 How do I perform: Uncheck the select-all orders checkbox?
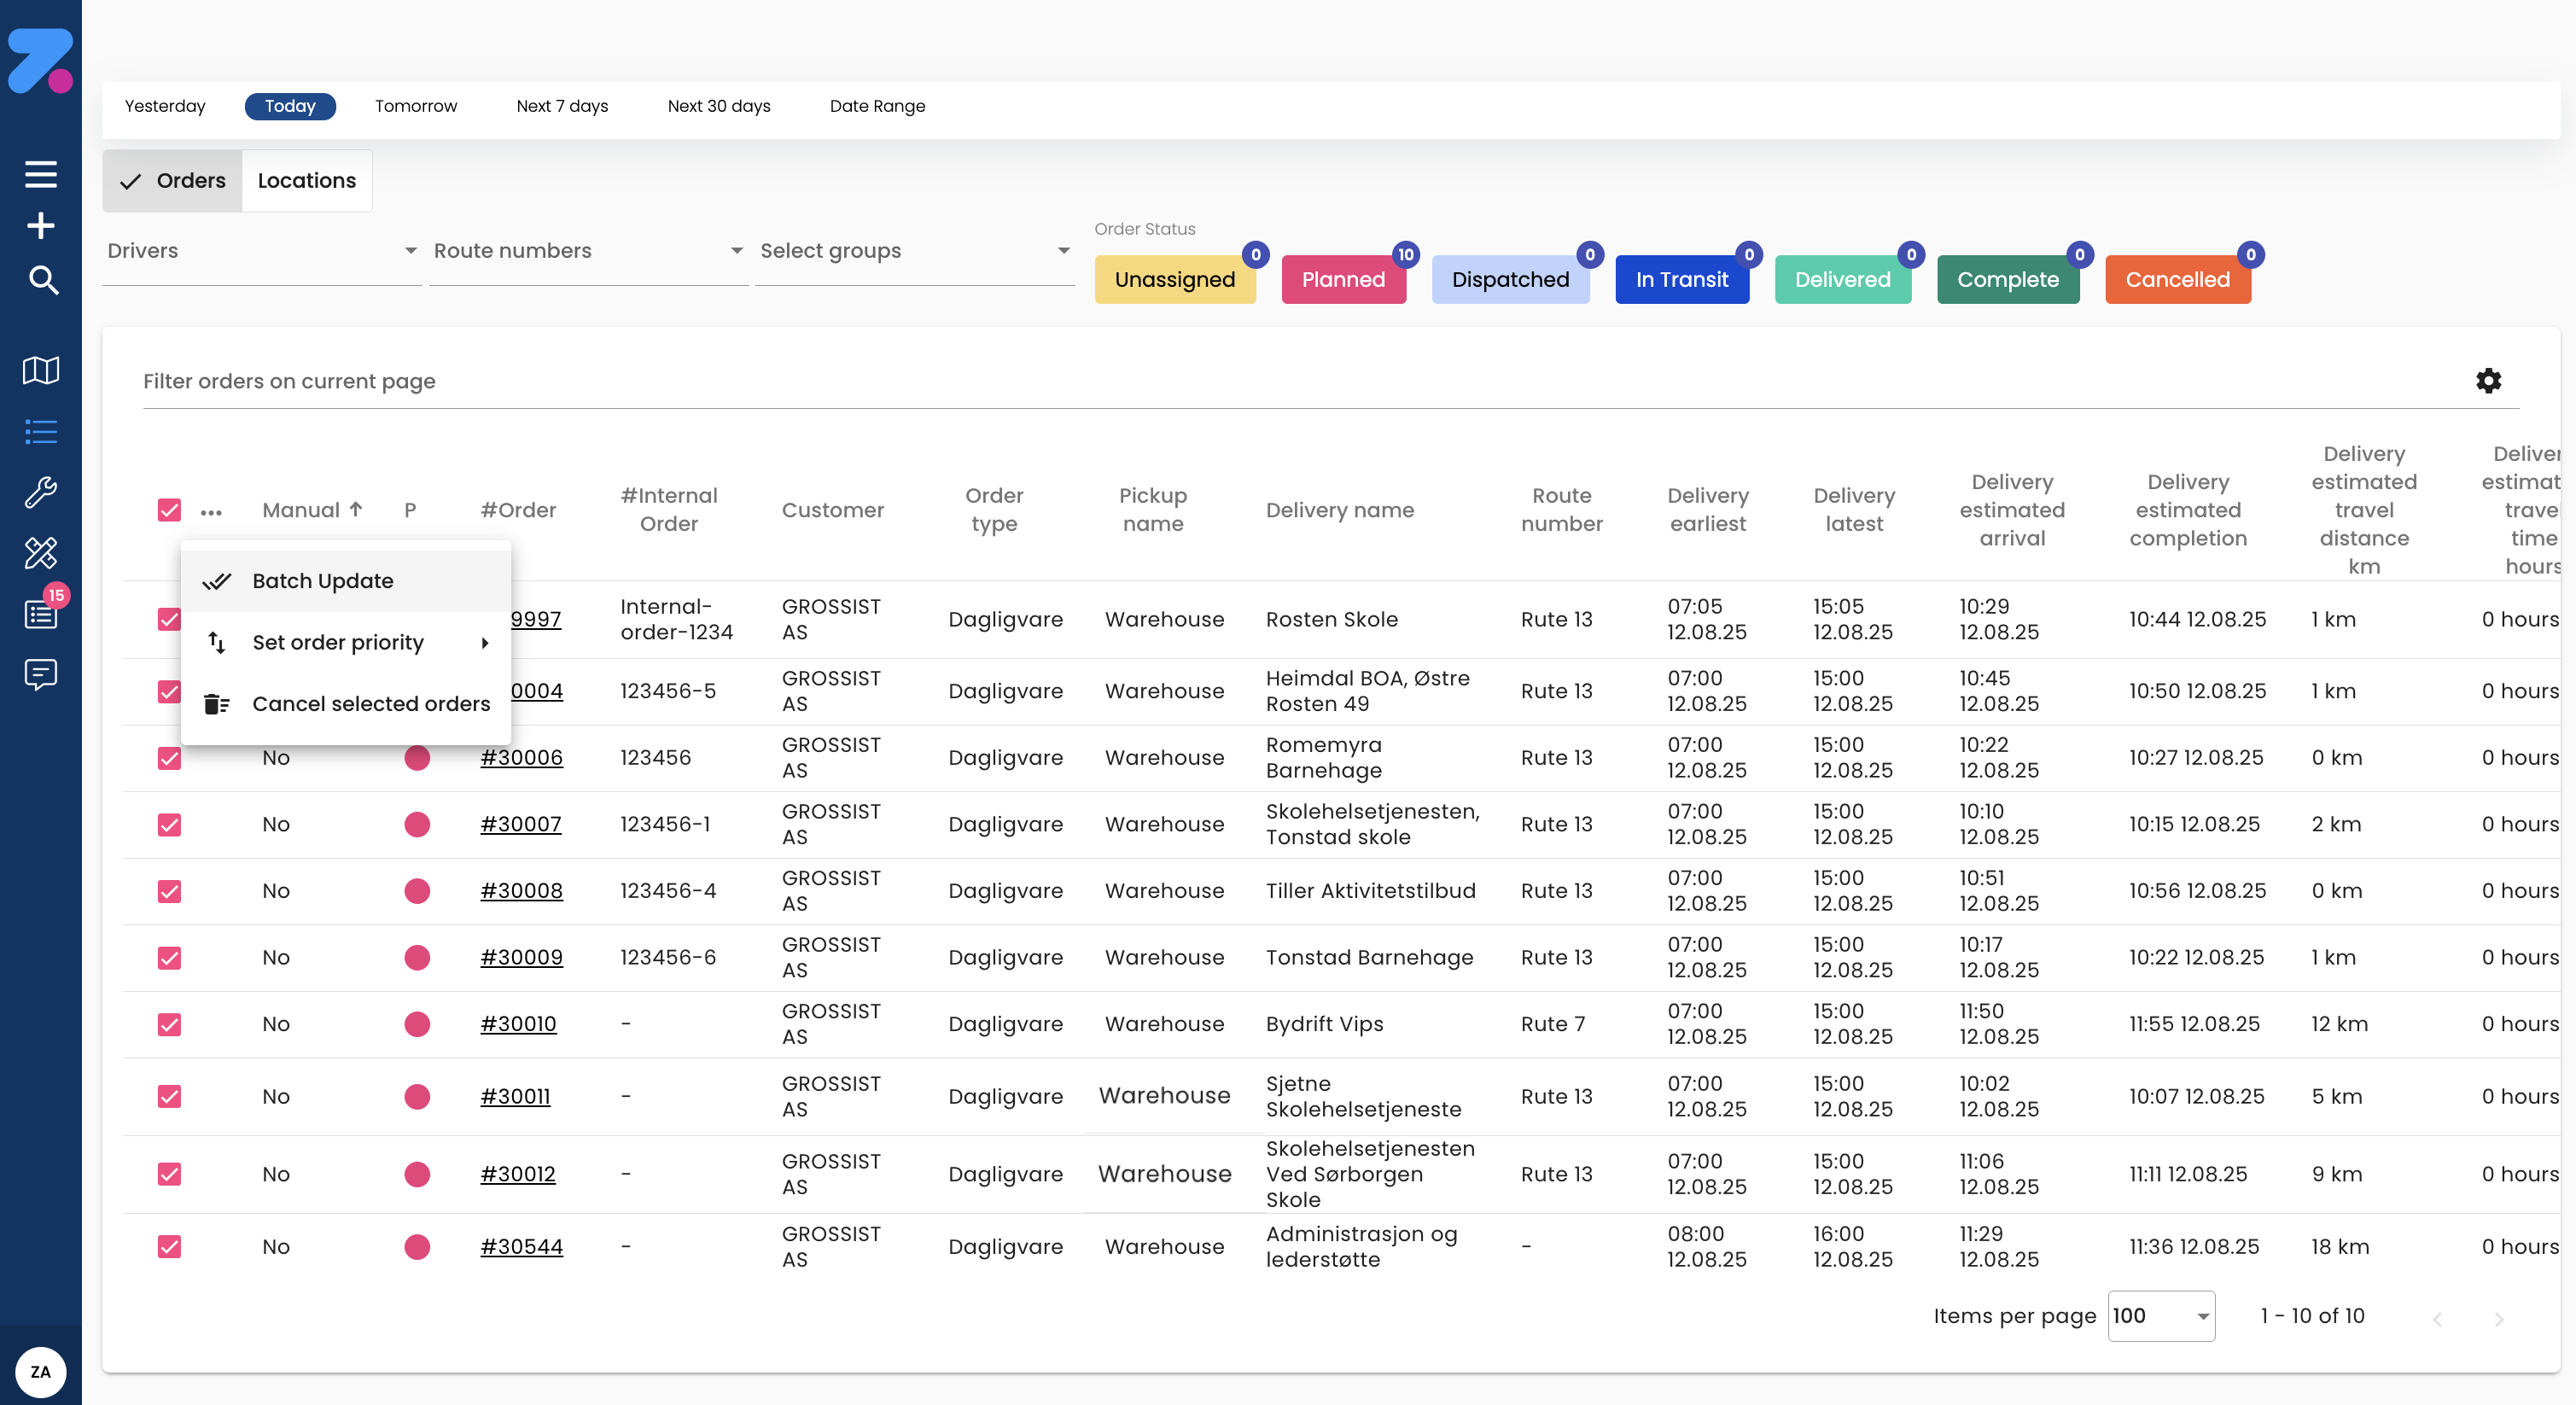[168, 510]
